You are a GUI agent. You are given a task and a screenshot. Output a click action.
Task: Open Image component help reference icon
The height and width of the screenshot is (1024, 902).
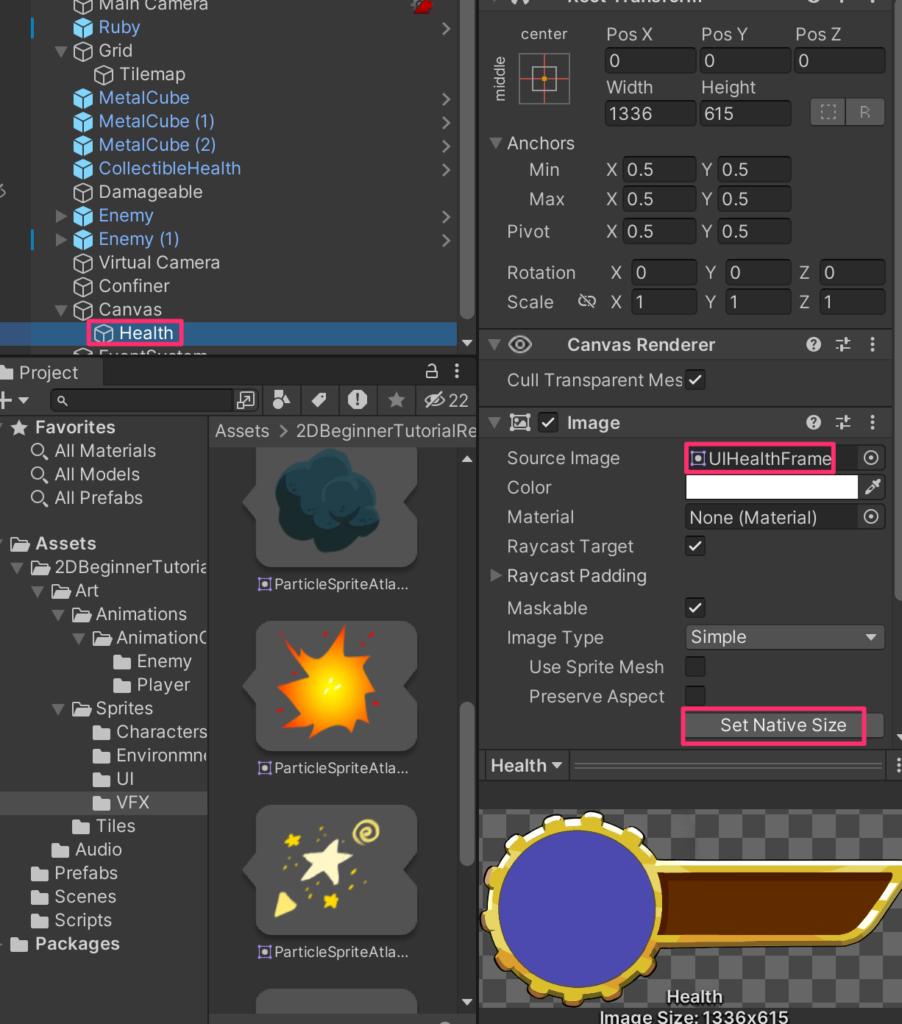(x=813, y=423)
